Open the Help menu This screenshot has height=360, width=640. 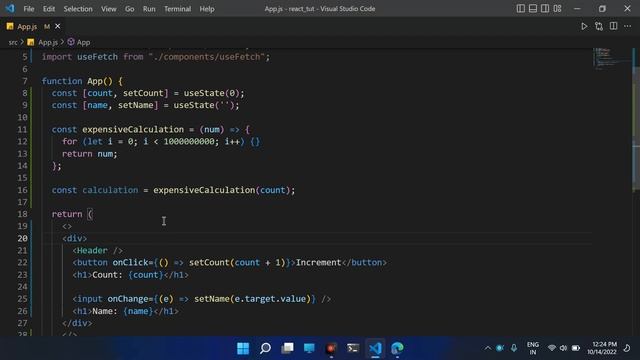pyautogui.click(x=207, y=9)
